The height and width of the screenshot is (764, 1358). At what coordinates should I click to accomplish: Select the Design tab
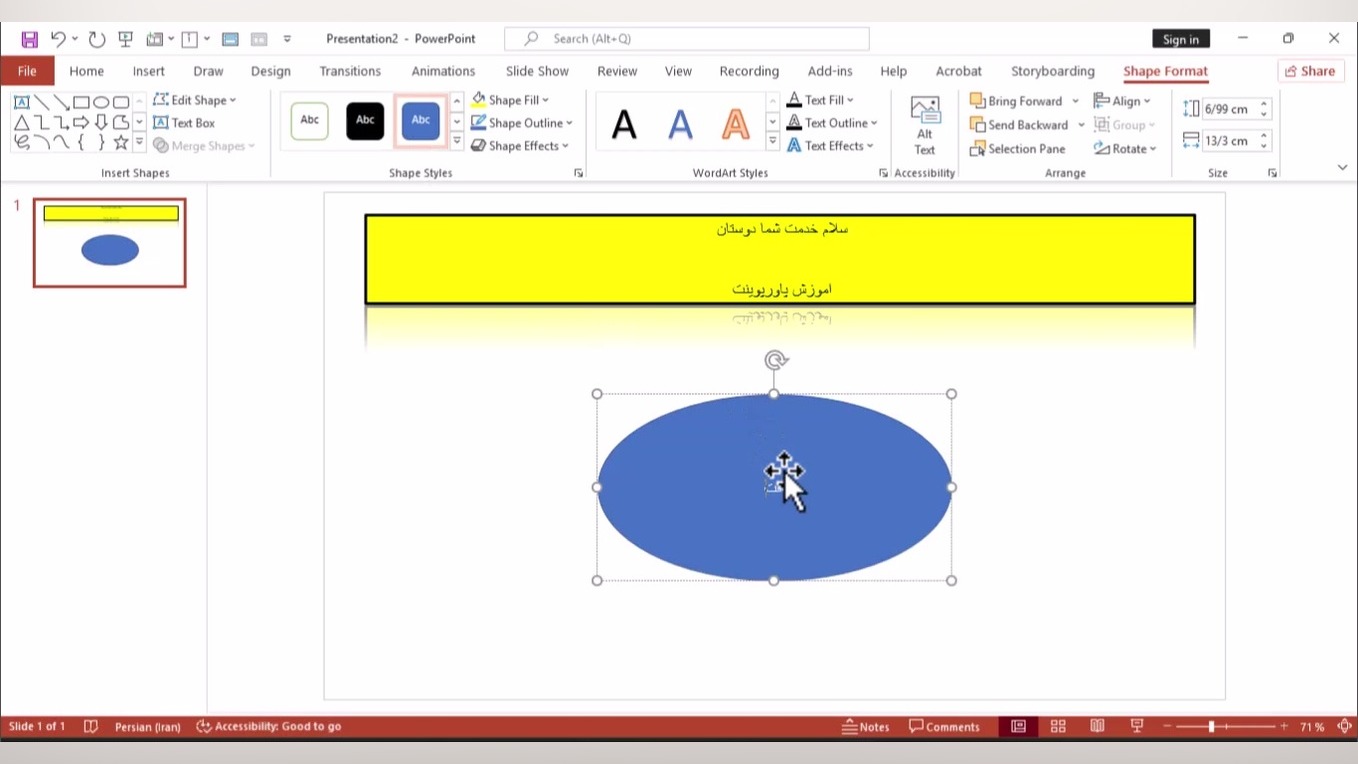tap(271, 71)
